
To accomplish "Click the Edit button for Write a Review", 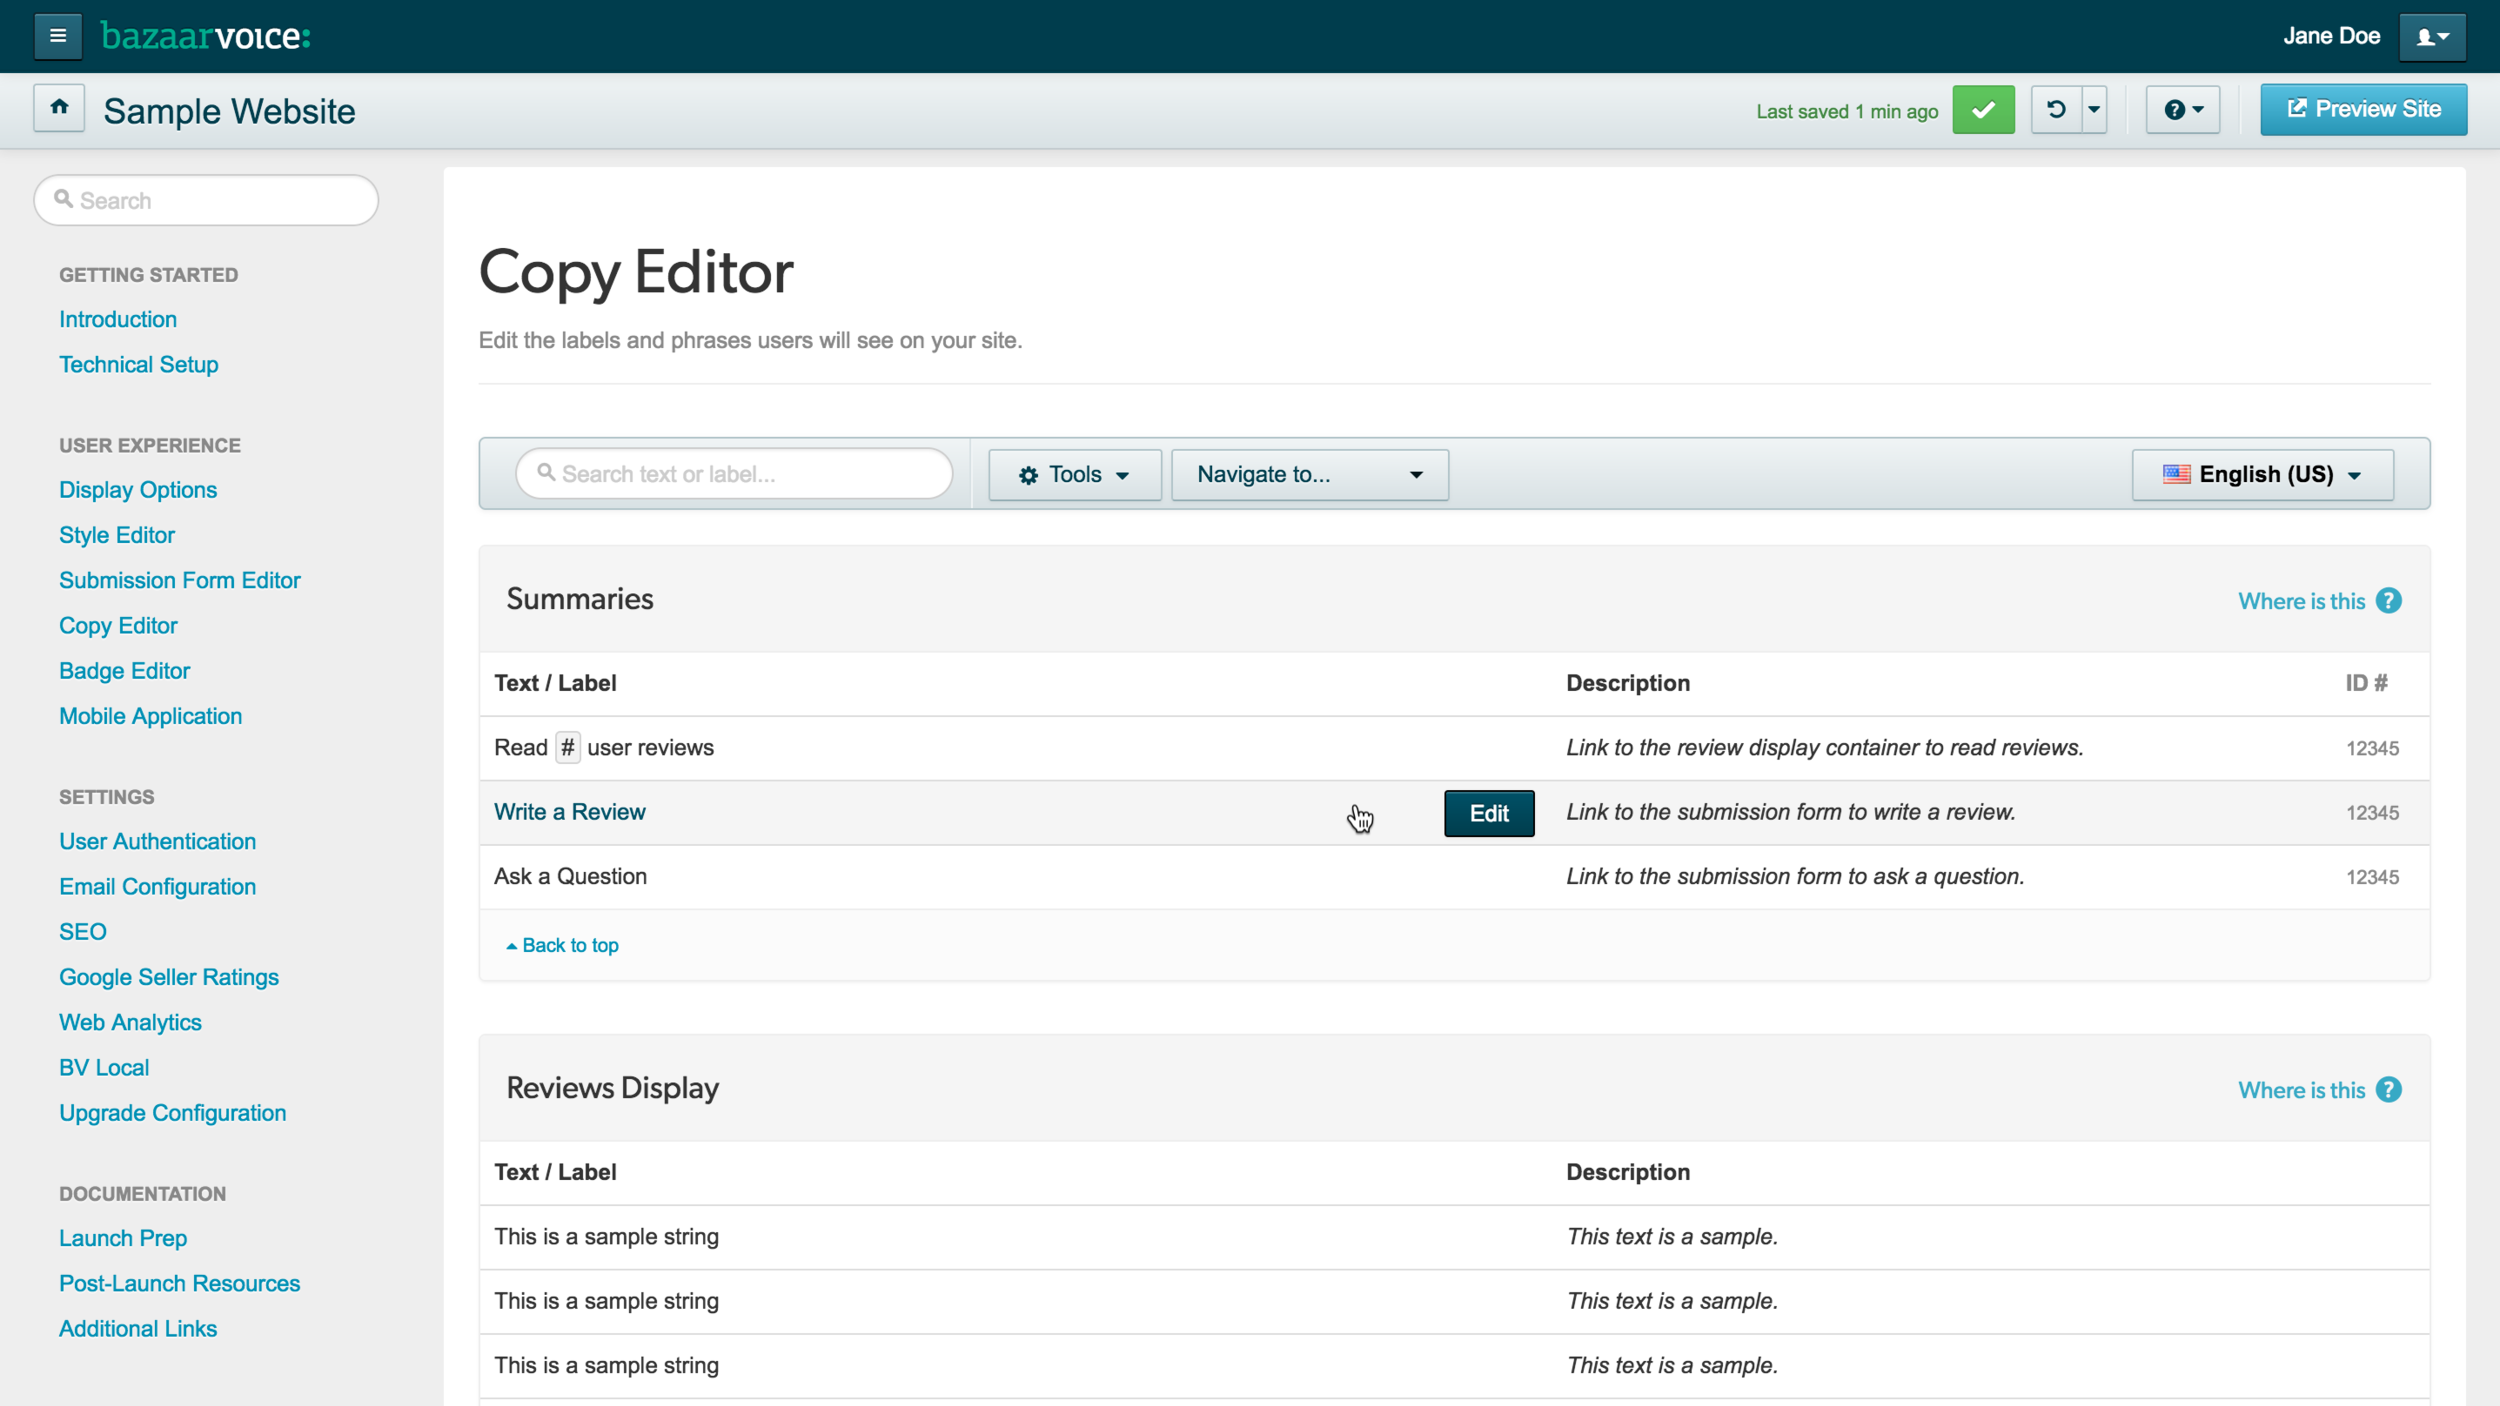I will [1489, 813].
